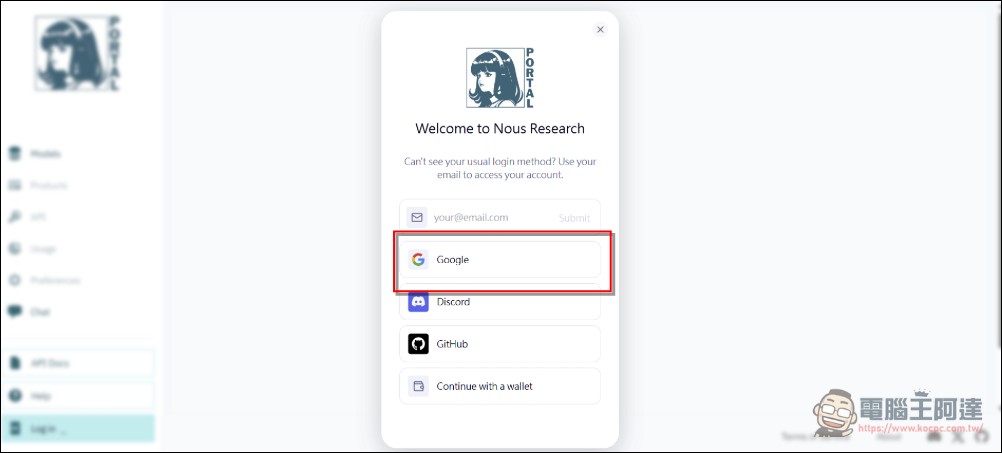Close the login dialog with X

click(600, 30)
